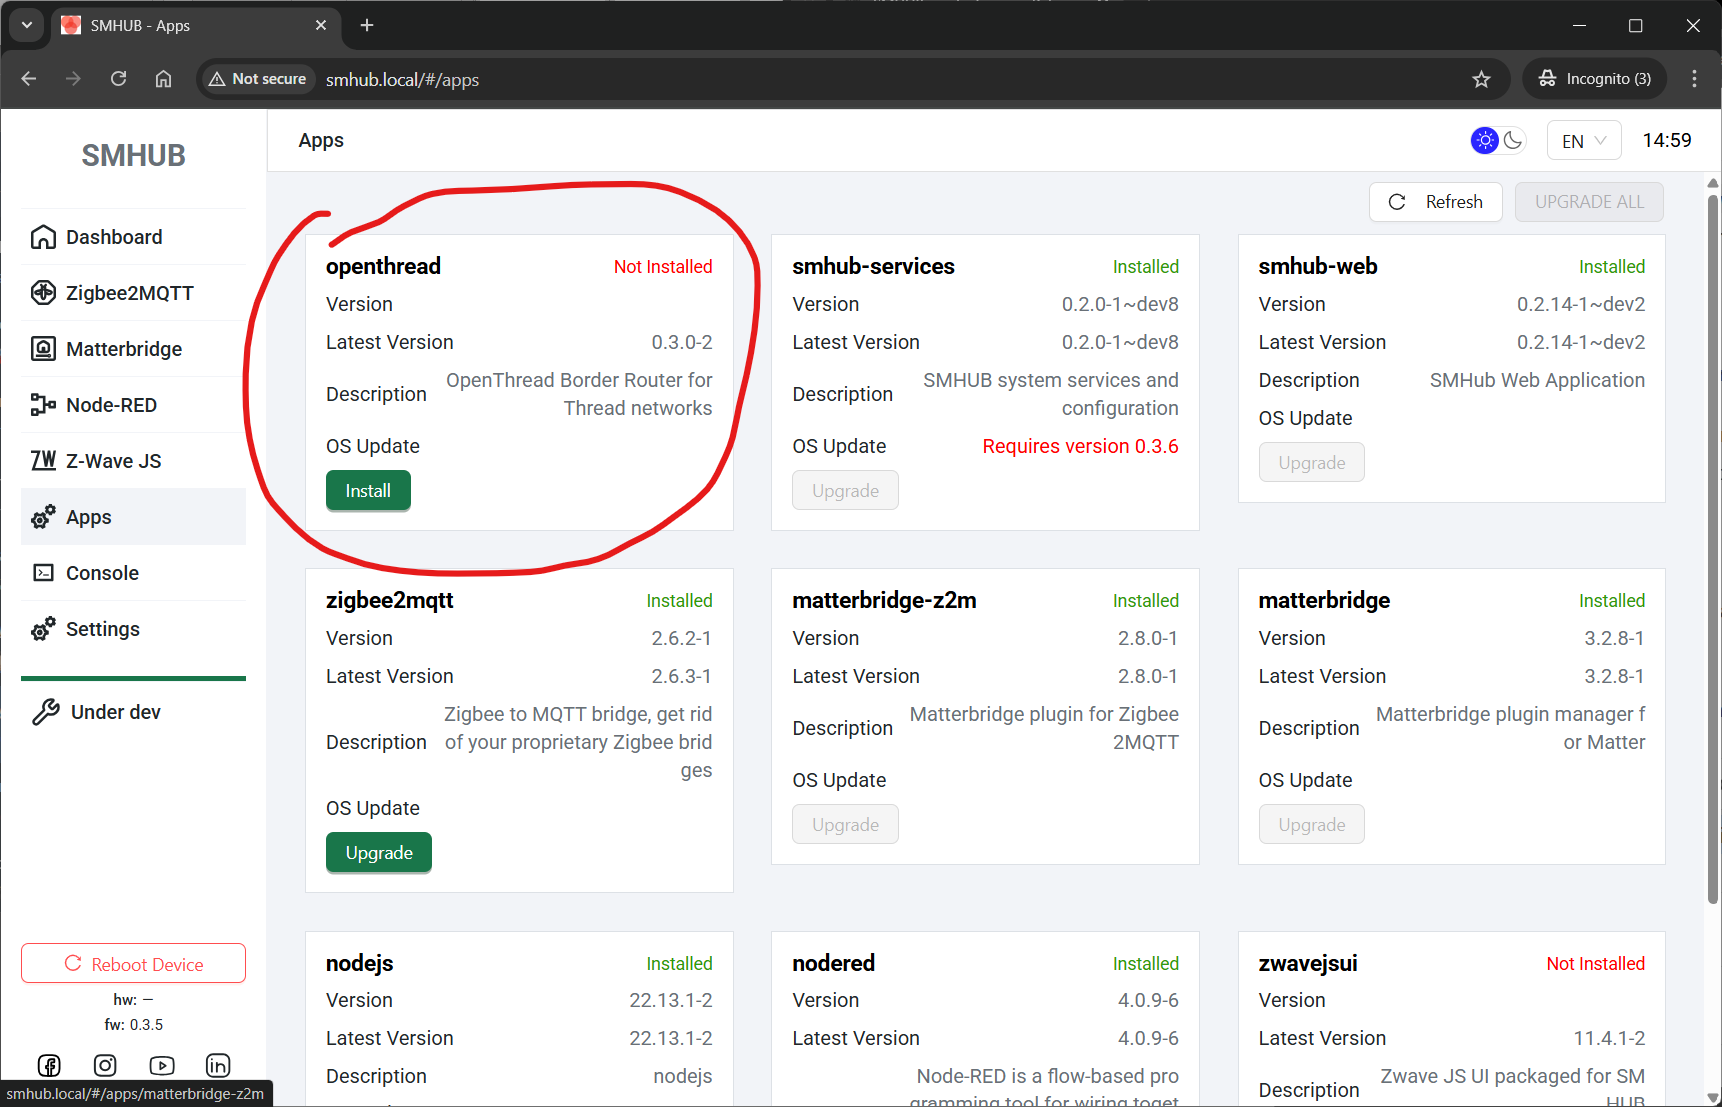The image size is (1722, 1107).
Task: Open Chrome's three-dot menu
Action: coord(1694,79)
